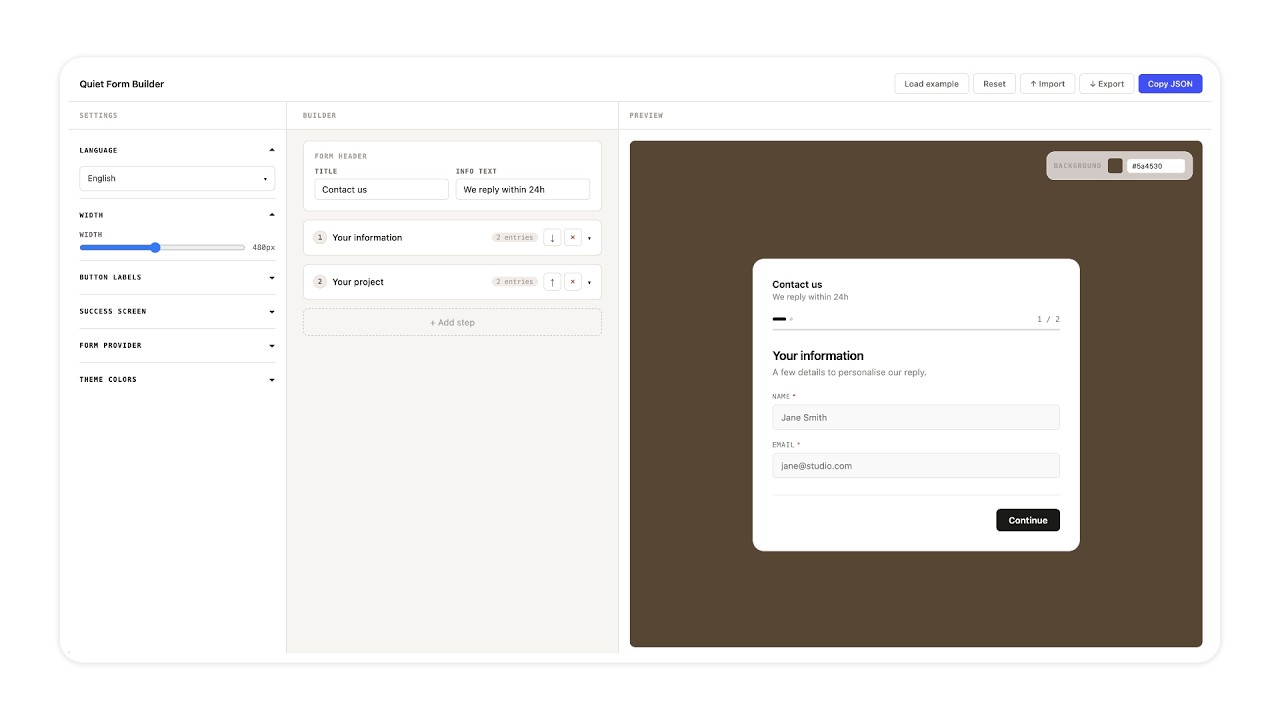Focus the Email field in the preview
The image size is (1280, 720).
tap(916, 465)
